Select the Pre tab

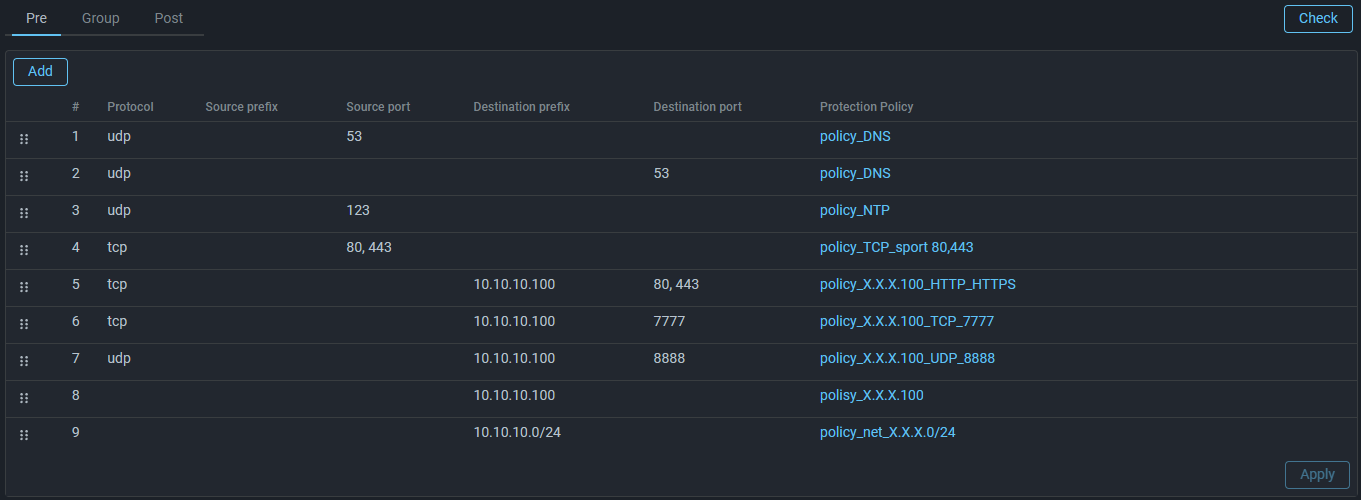[x=36, y=18]
